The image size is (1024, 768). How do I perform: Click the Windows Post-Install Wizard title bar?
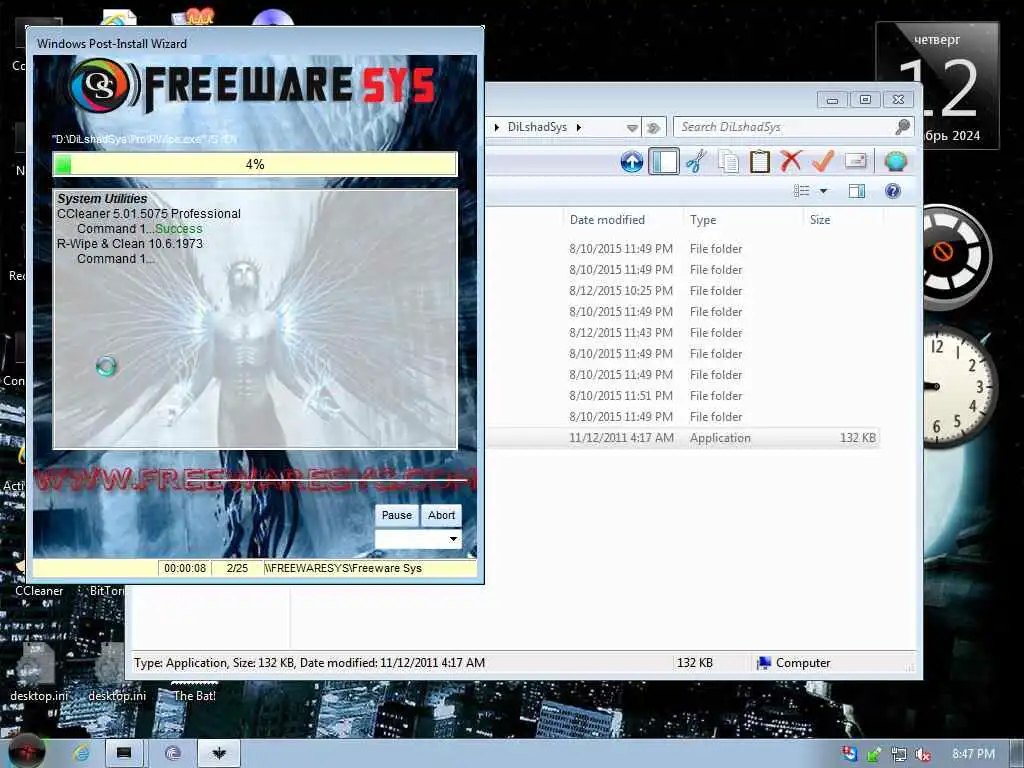click(255, 43)
